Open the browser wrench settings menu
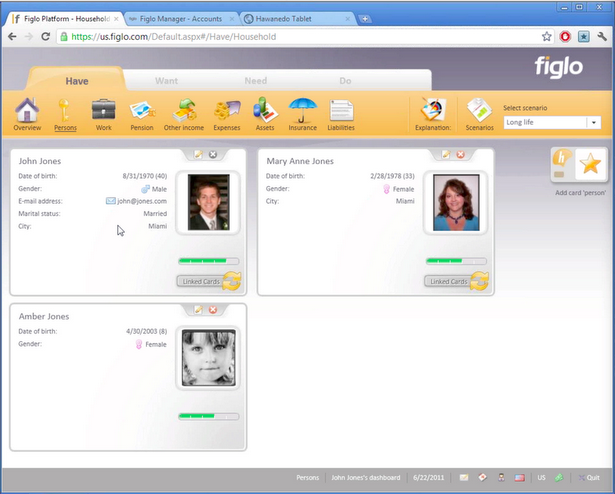The width and height of the screenshot is (615, 494). 602,36
